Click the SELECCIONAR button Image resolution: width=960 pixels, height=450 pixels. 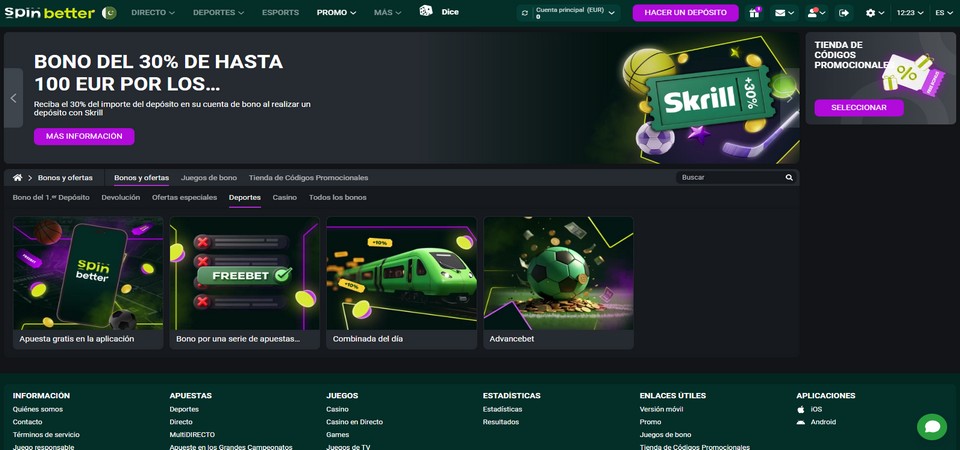pos(859,107)
